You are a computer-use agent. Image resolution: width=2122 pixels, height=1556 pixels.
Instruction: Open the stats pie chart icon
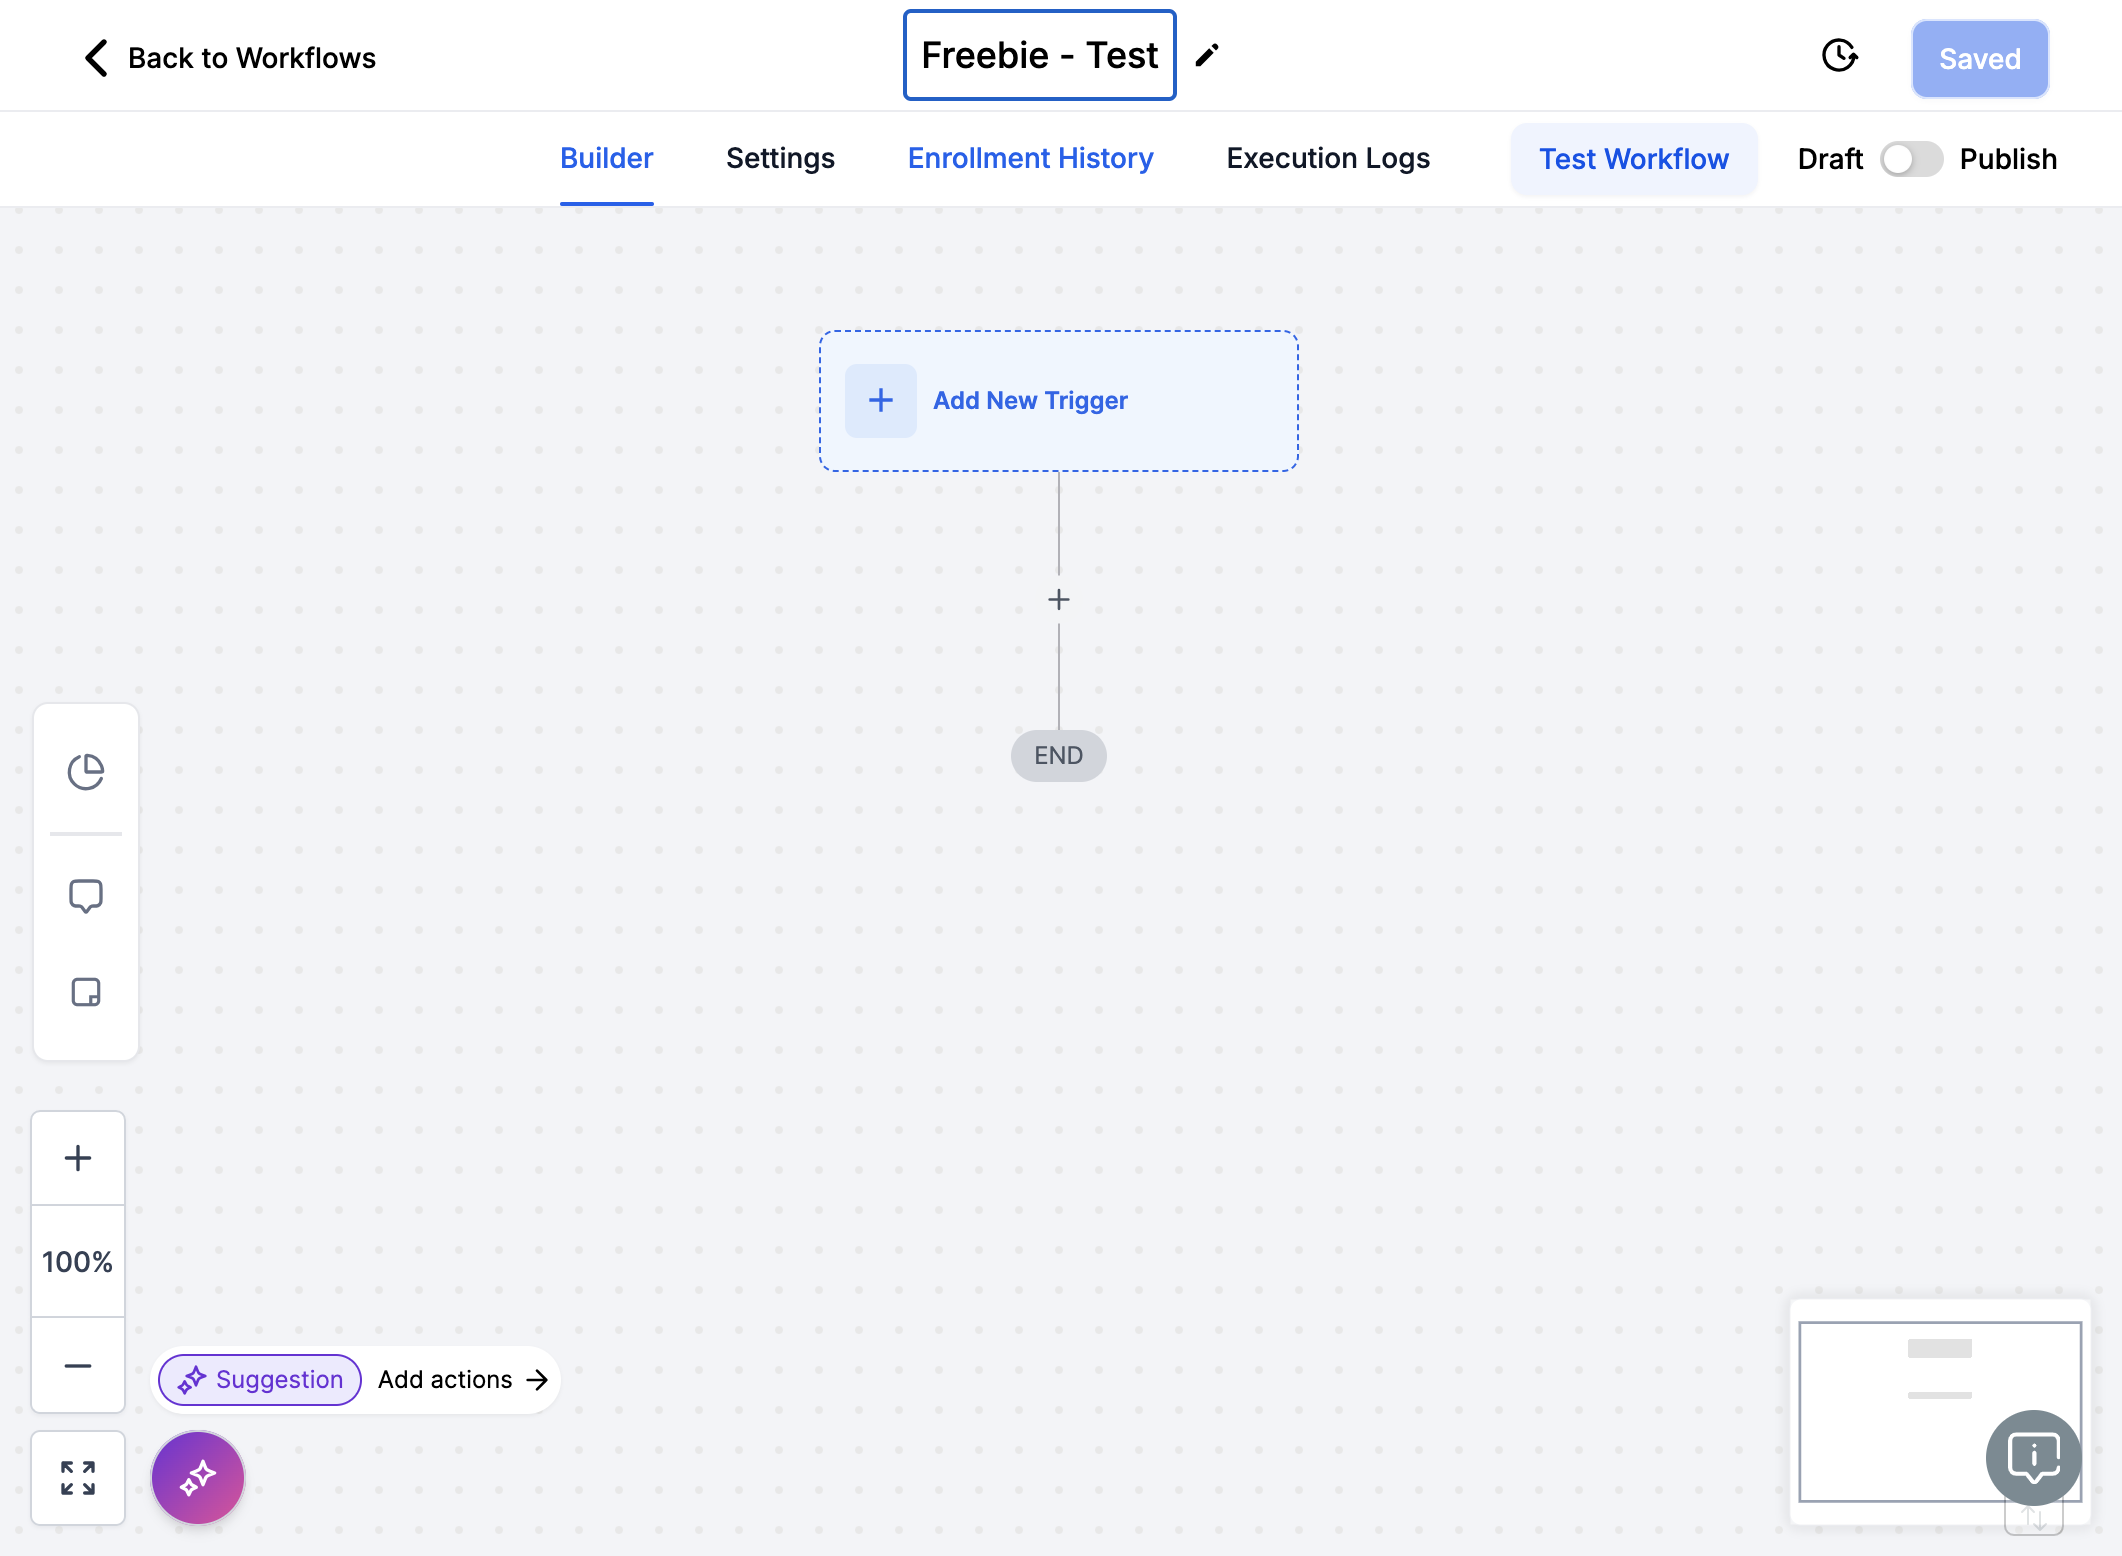tap(86, 772)
